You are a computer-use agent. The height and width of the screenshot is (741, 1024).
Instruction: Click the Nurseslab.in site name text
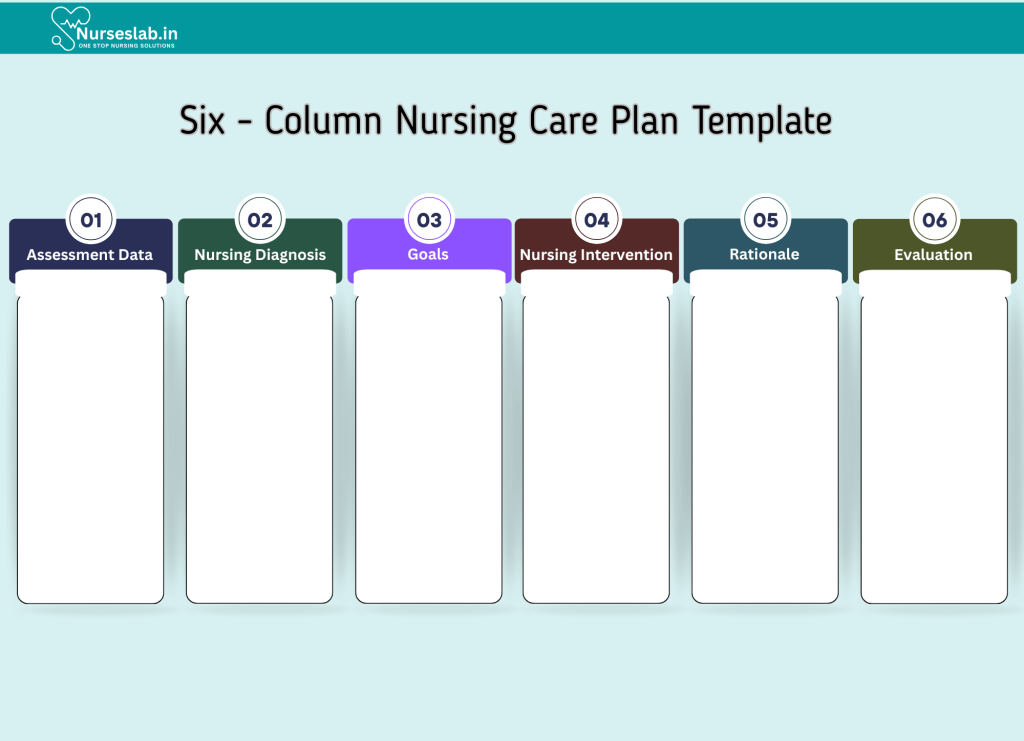[x=128, y=33]
